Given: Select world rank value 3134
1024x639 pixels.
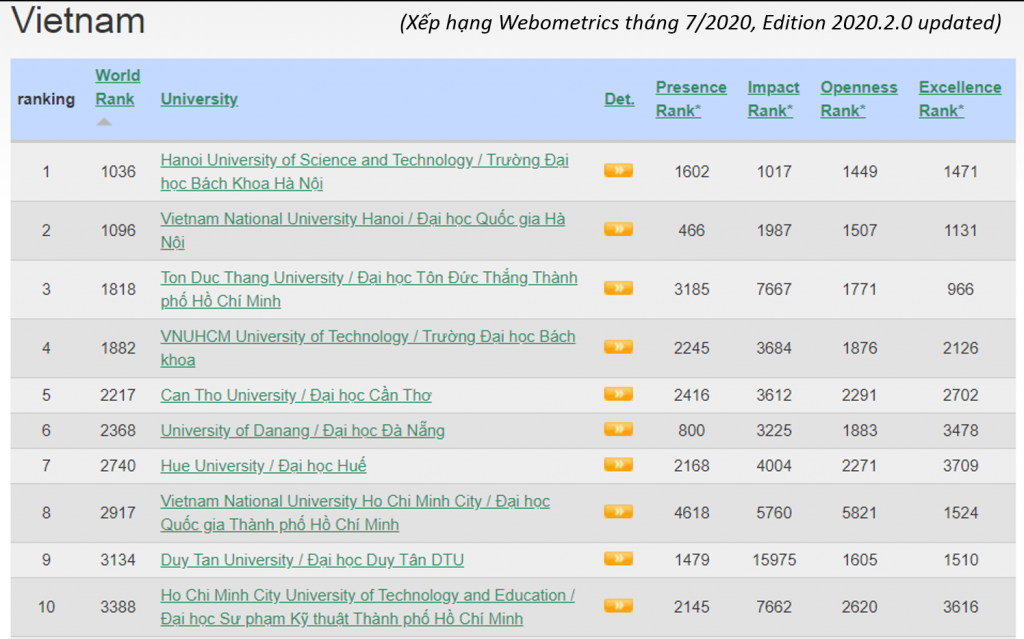Looking at the screenshot, I should click(118, 560).
